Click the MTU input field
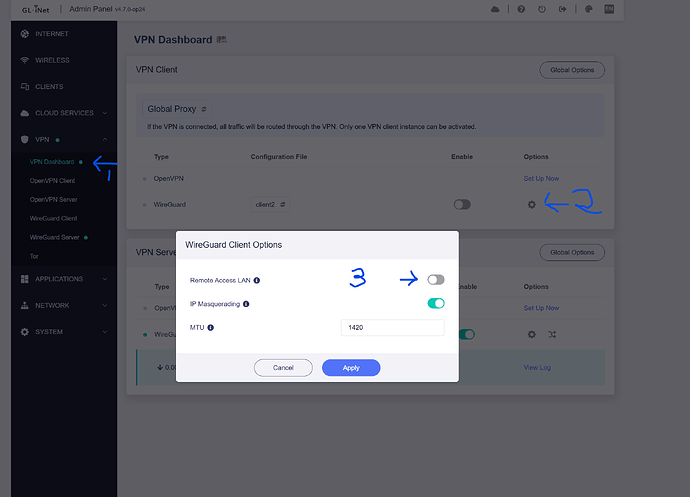Image resolution: width=690 pixels, height=497 pixels. click(392, 327)
